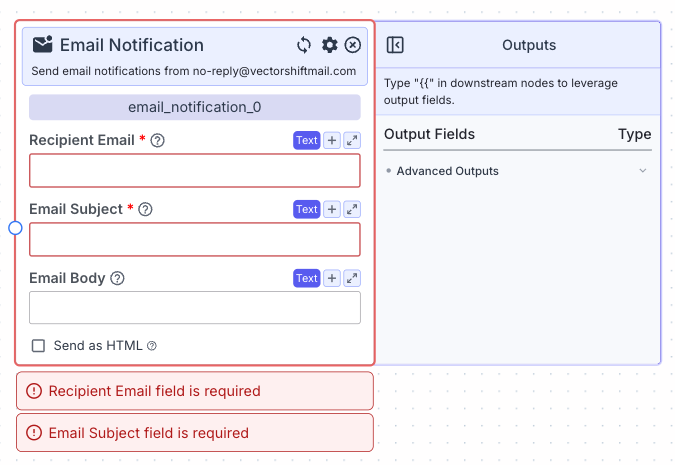Click the Type column header

(635, 134)
